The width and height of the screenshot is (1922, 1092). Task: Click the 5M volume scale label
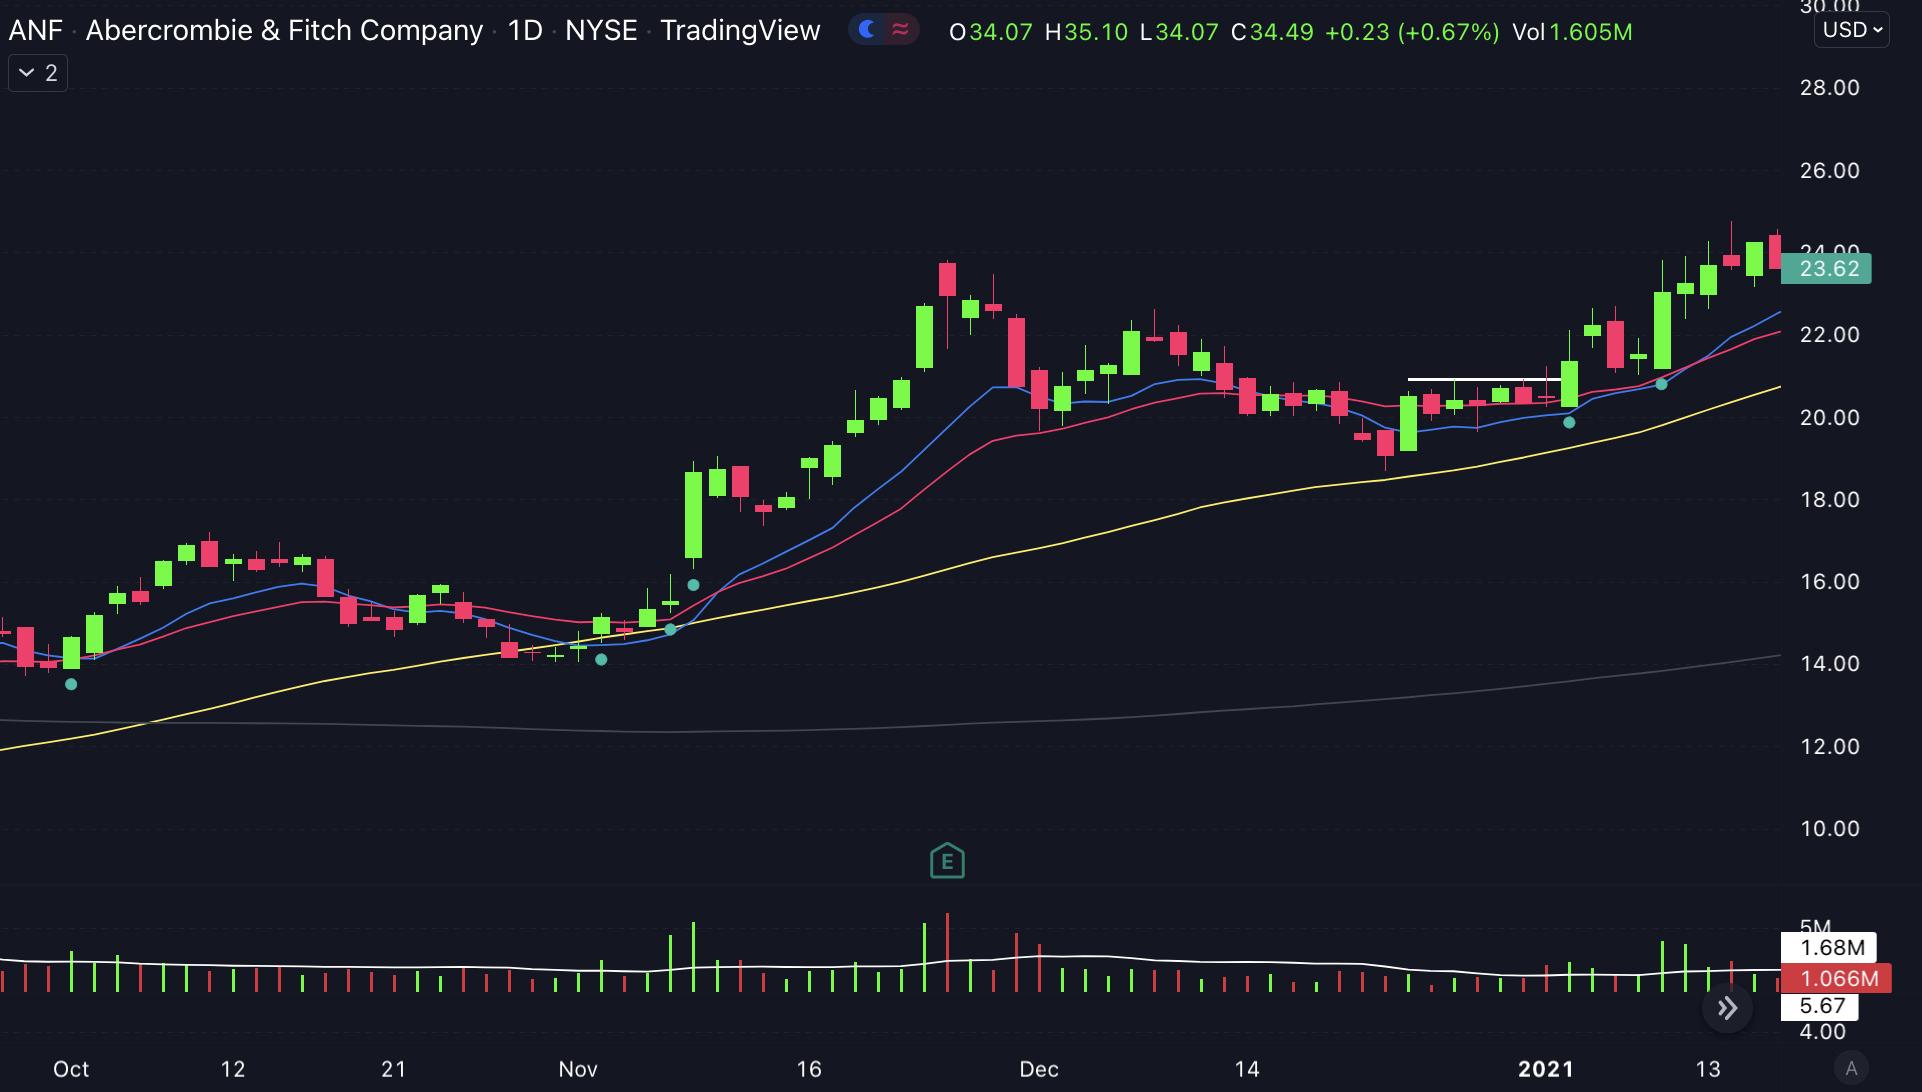point(1814,925)
